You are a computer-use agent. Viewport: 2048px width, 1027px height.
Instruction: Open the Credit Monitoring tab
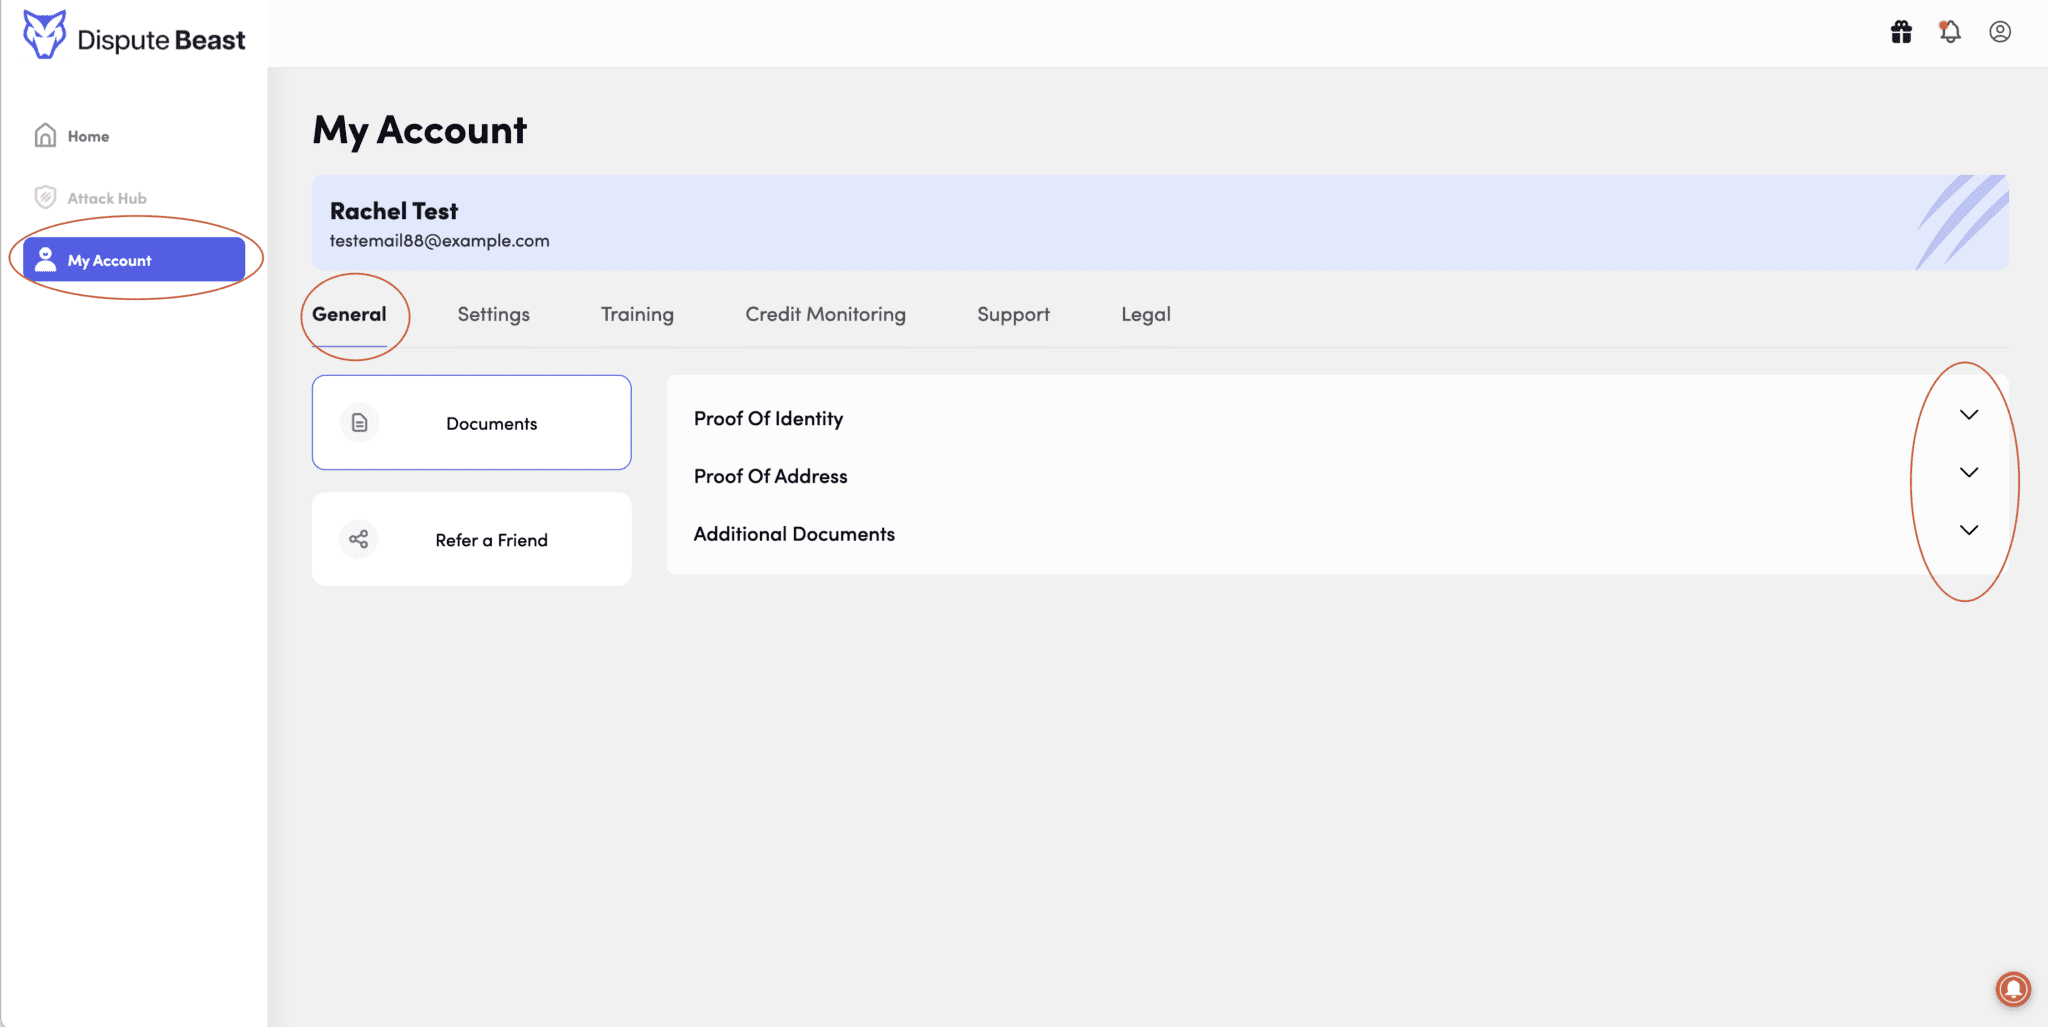[x=824, y=314]
